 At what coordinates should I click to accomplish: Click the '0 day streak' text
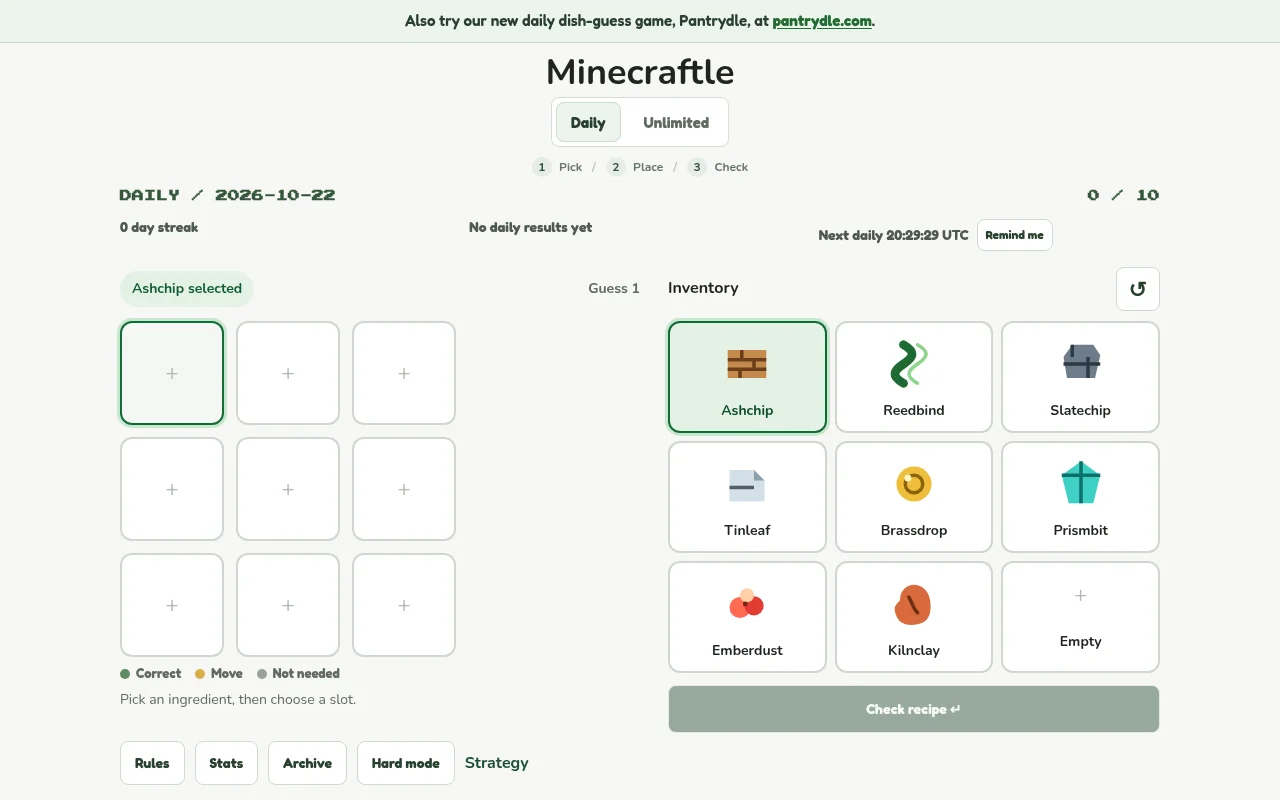[159, 228]
